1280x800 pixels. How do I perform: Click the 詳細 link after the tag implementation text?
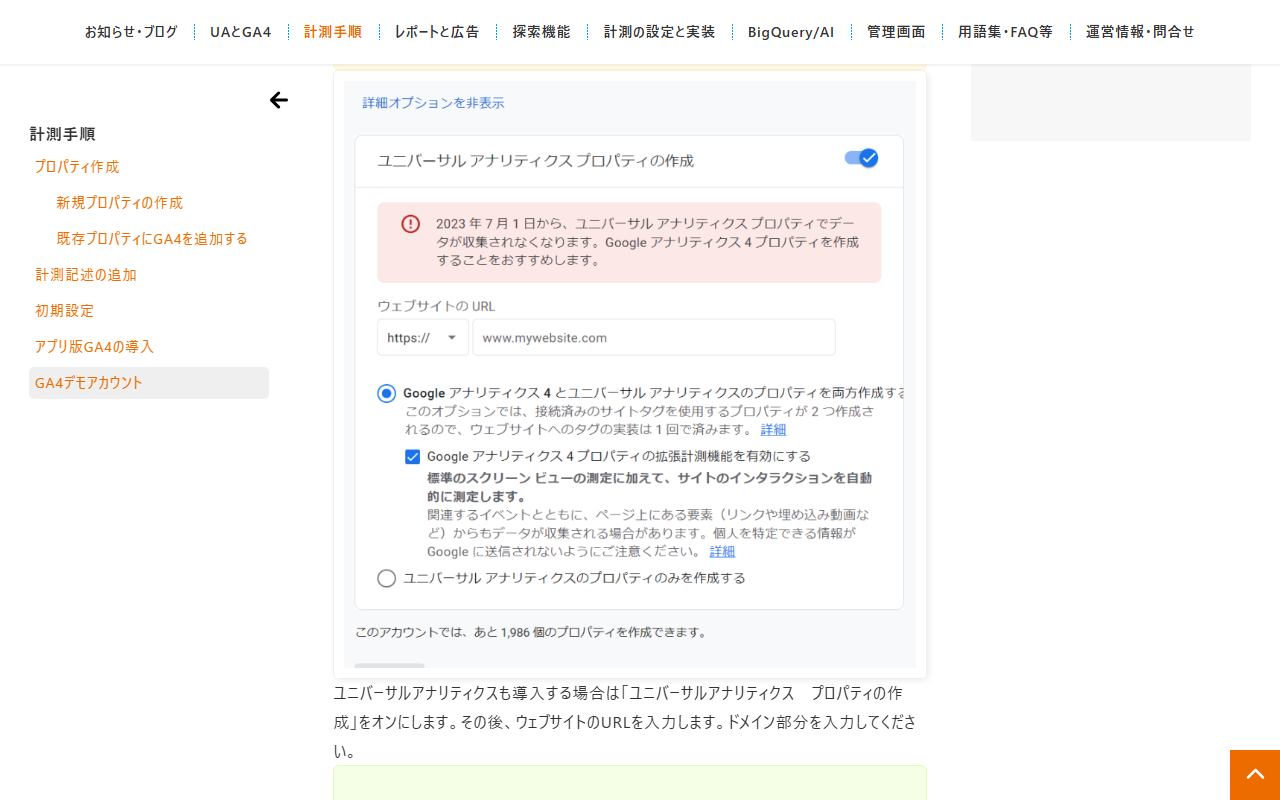(773, 430)
